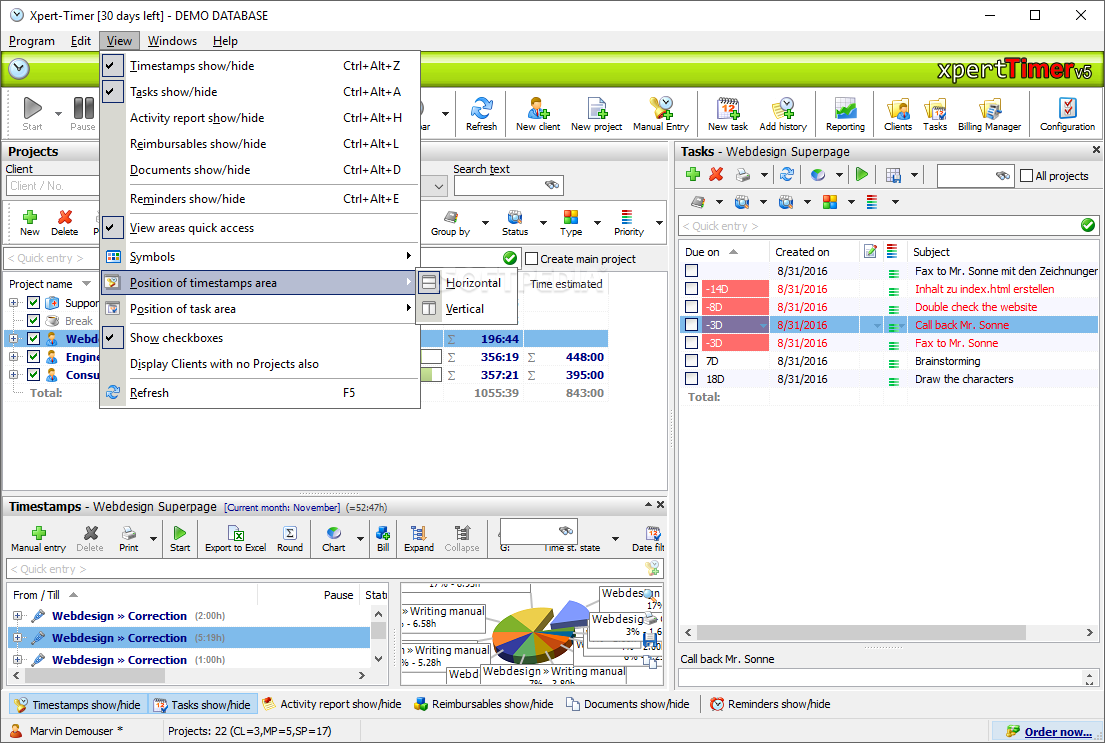Toggle the All projects checkbox

[x=1027, y=176]
